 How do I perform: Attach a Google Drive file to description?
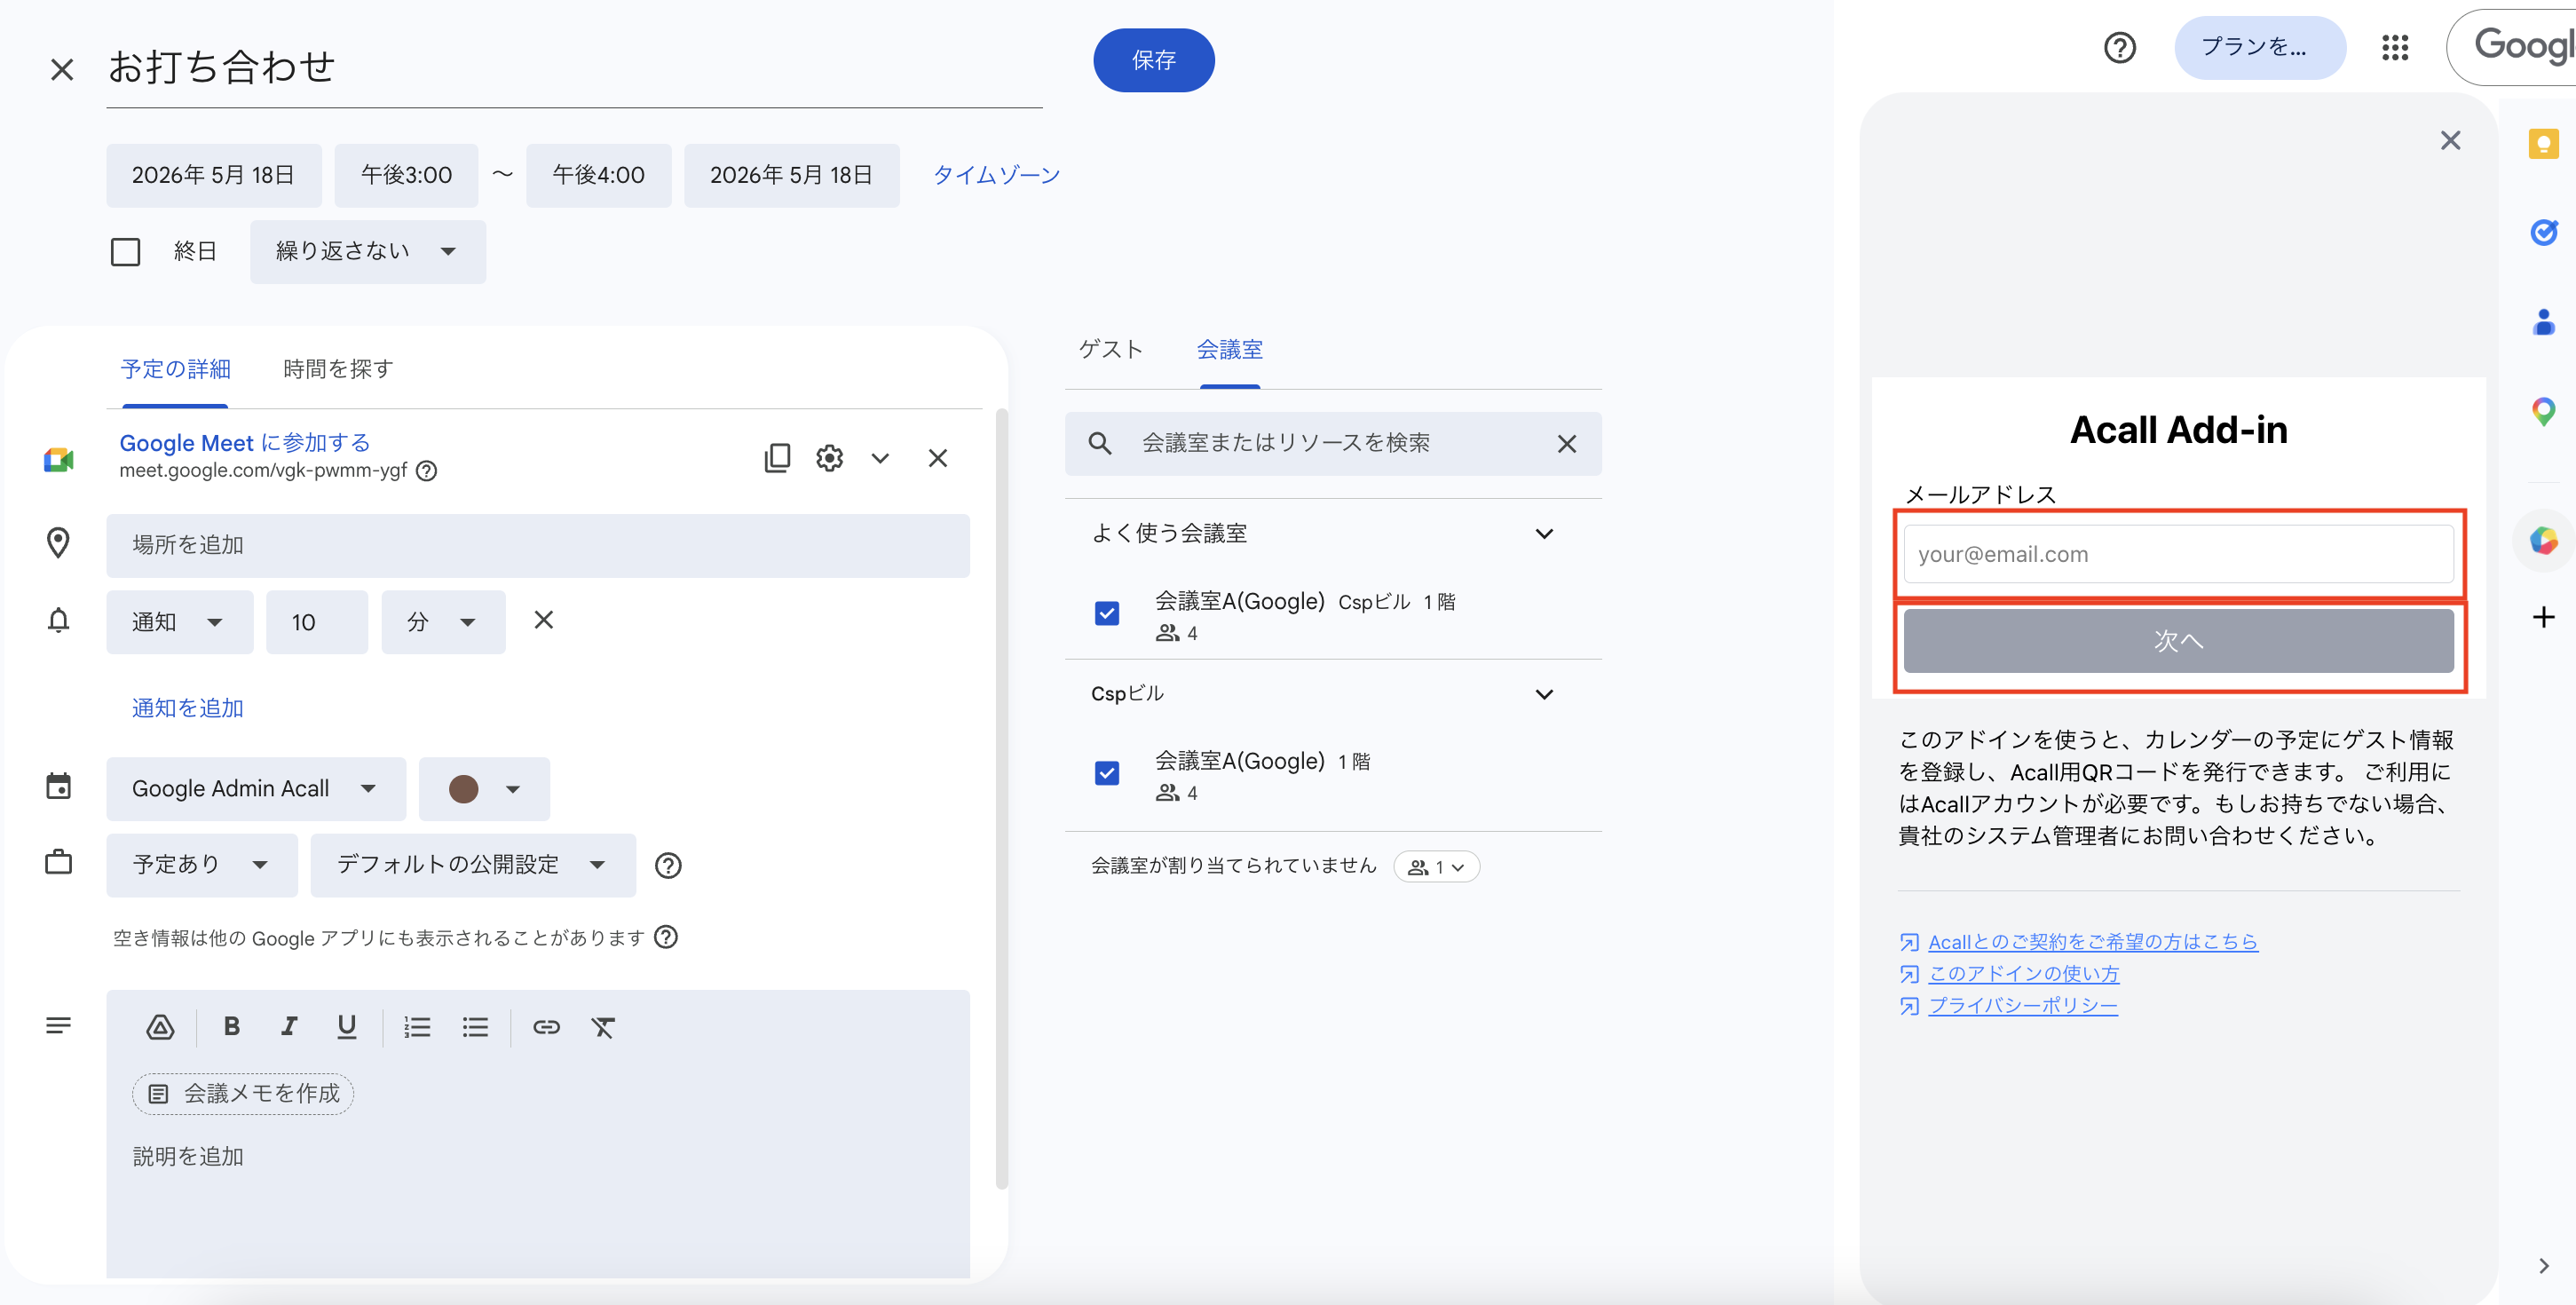coord(160,1027)
